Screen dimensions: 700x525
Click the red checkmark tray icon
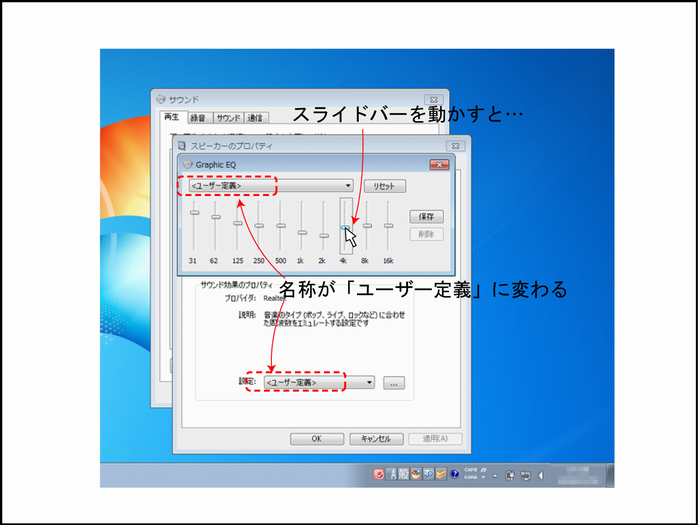pyautogui.click(x=379, y=474)
